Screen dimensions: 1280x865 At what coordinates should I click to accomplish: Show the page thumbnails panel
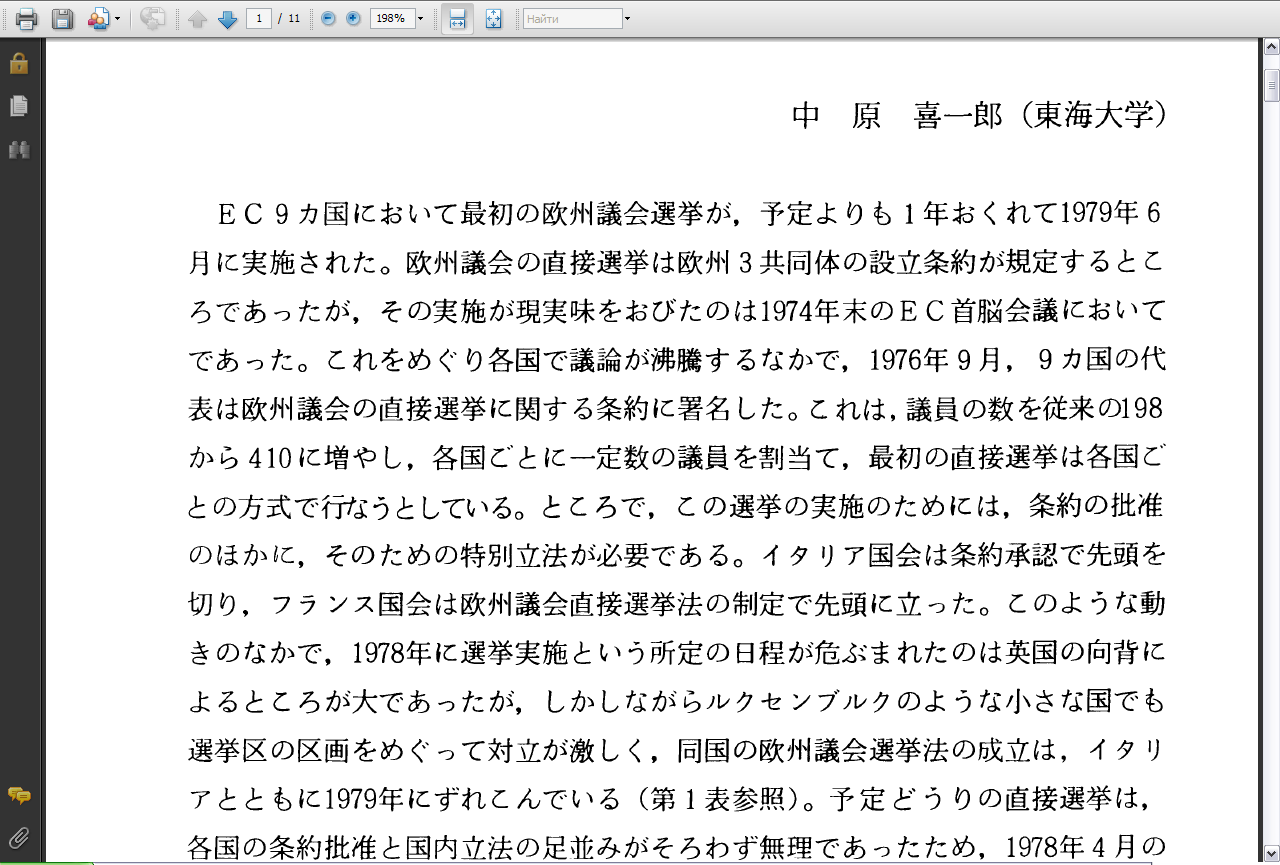tap(19, 106)
